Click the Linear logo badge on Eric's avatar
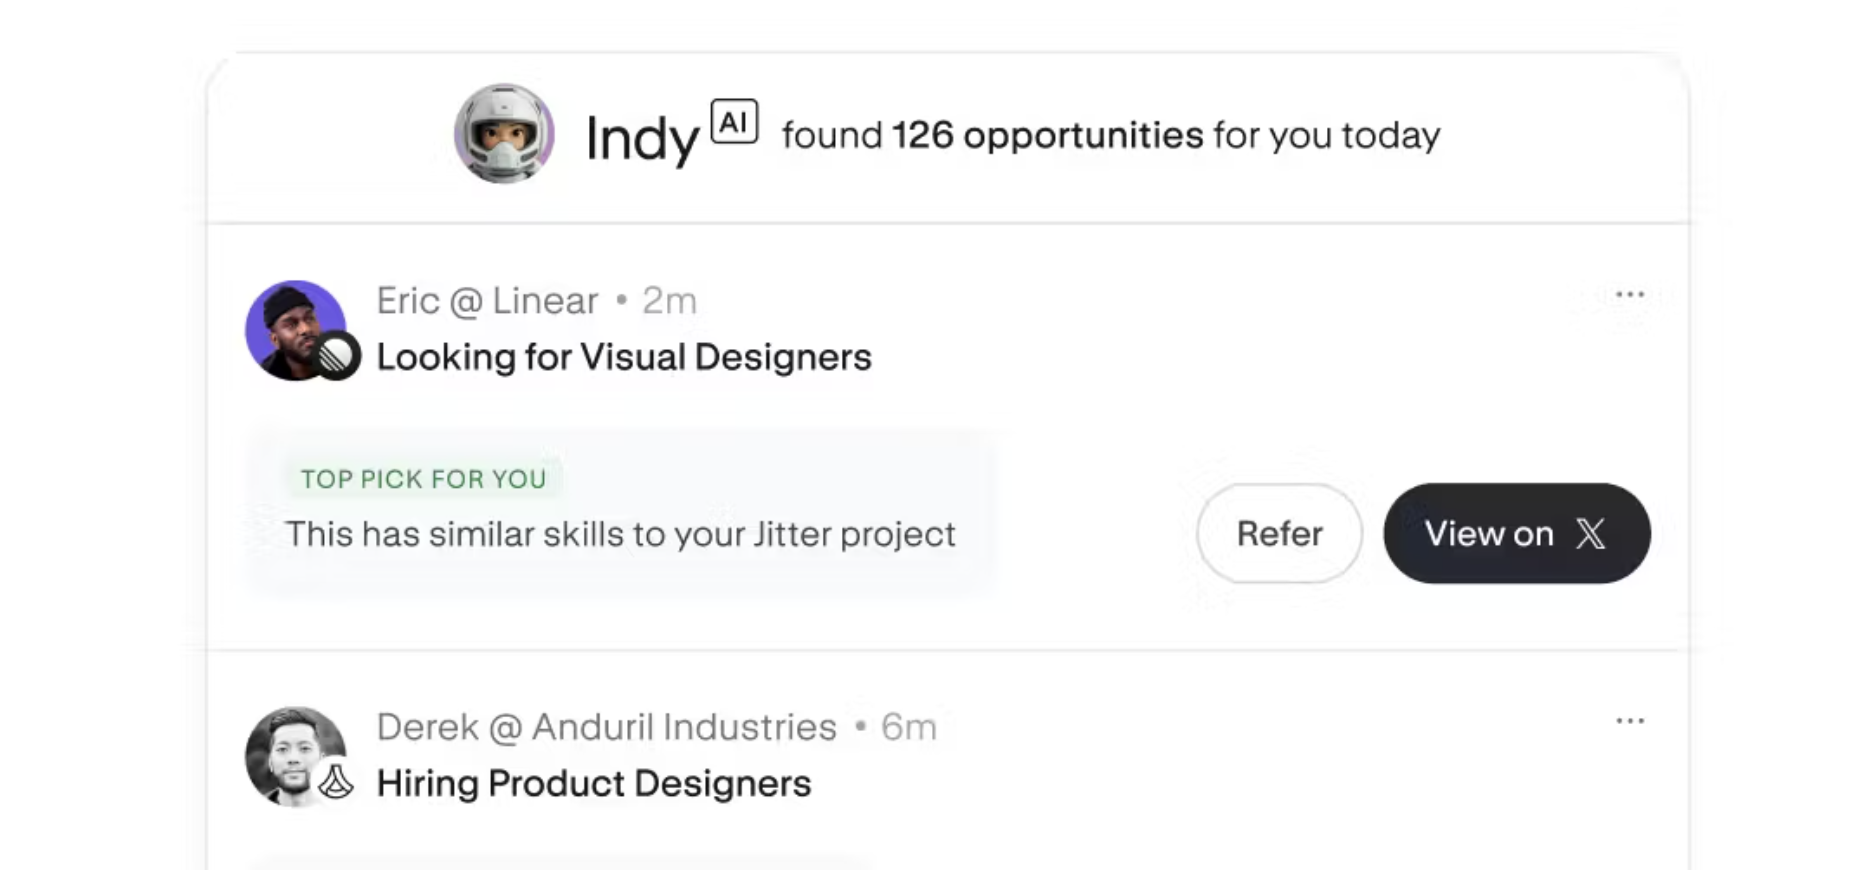1874x870 pixels. [x=337, y=355]
